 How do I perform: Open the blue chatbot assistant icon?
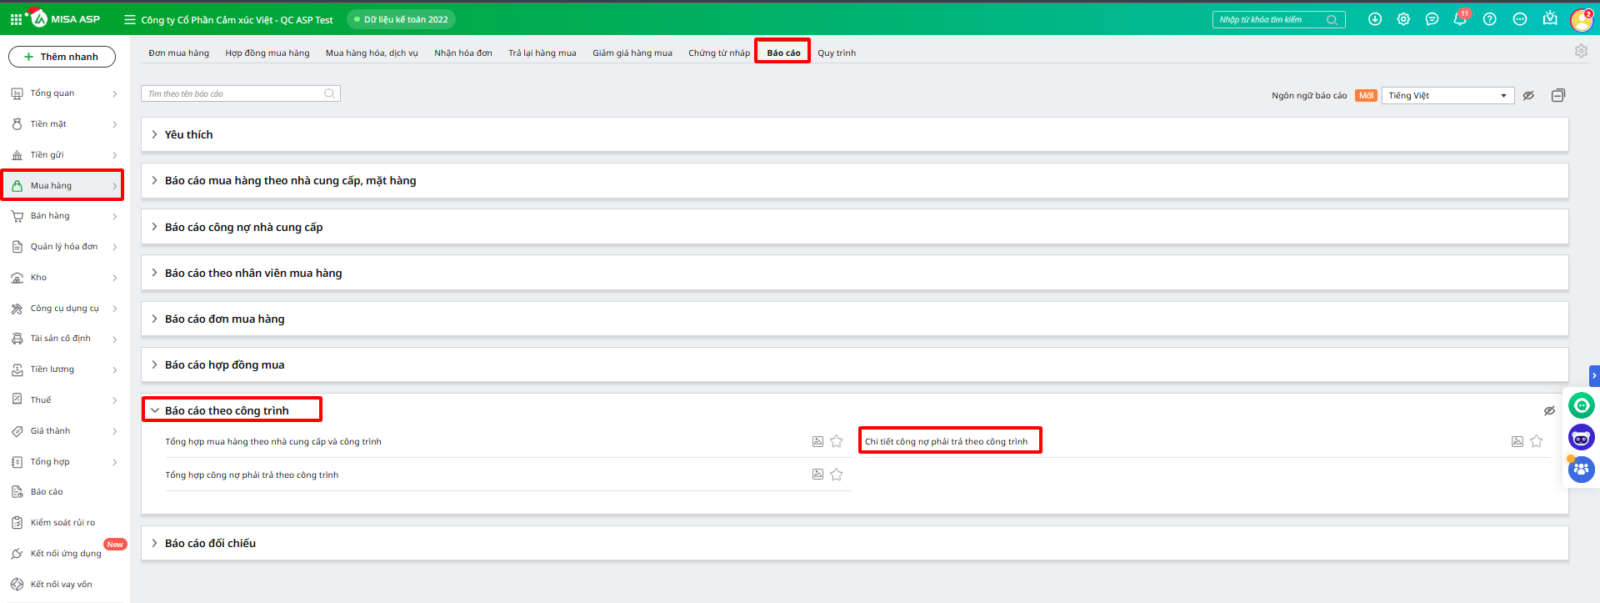1581,437
